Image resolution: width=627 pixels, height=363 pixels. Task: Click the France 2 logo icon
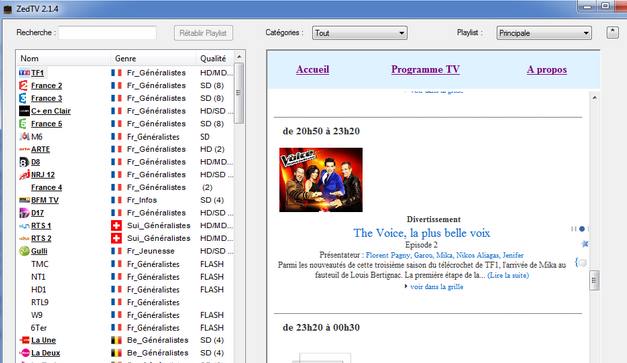click(x=24, y=86)
